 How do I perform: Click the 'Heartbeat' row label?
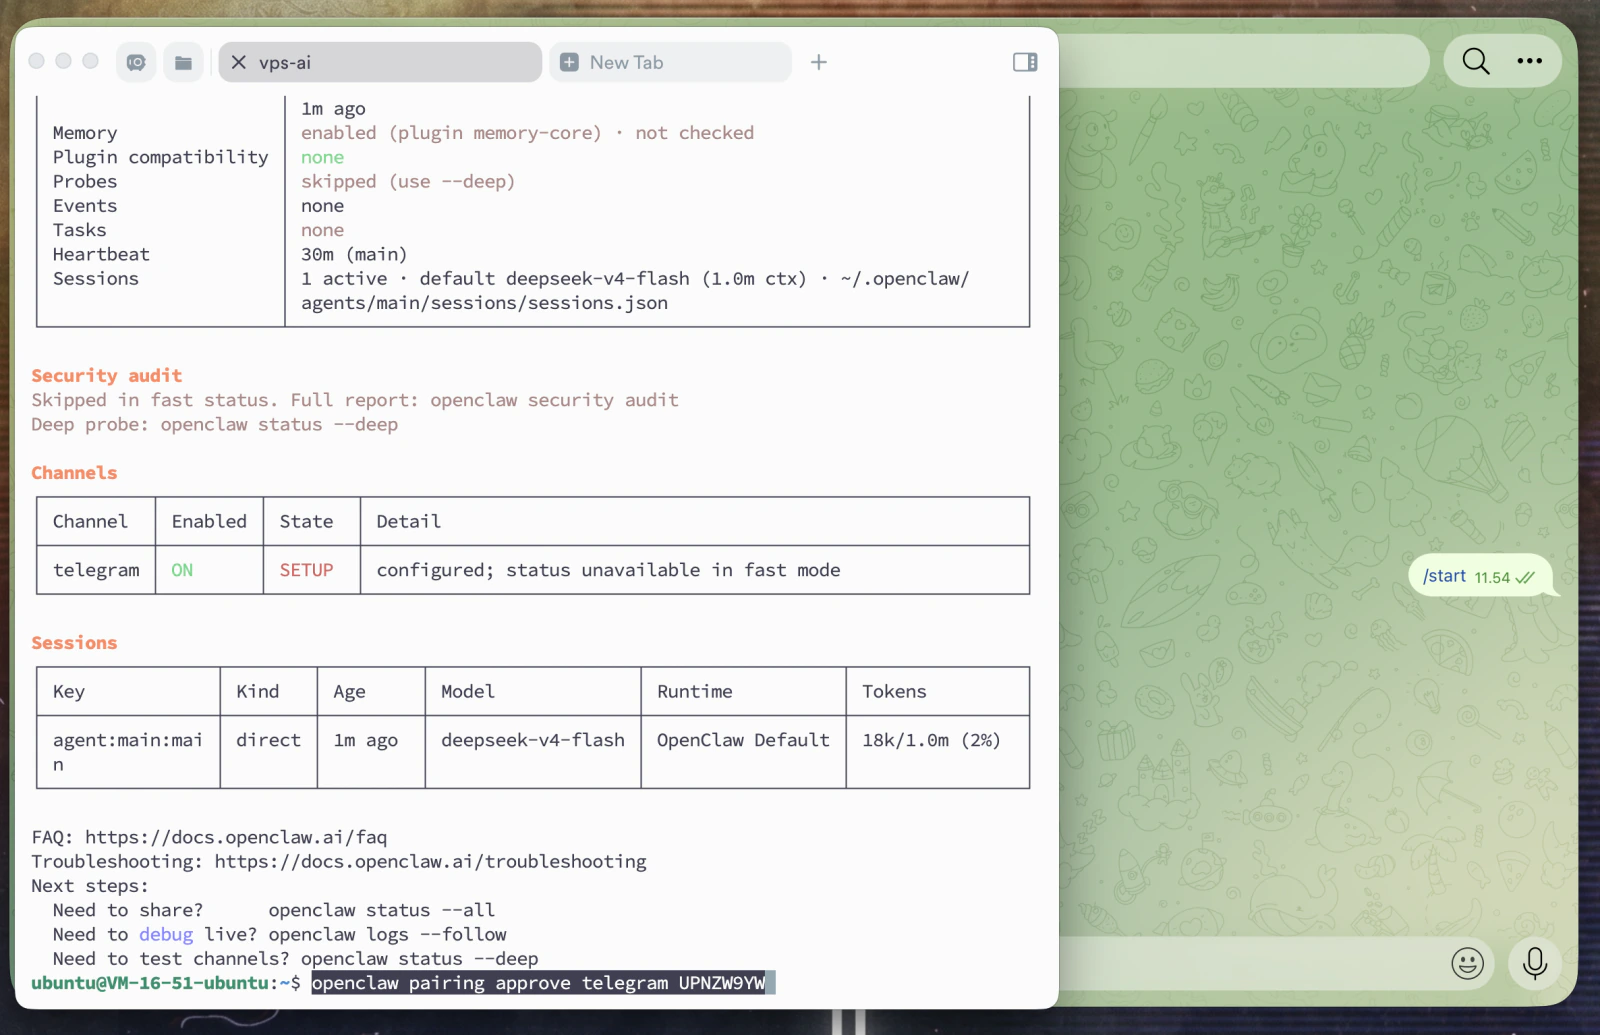(x=101, y=254)
